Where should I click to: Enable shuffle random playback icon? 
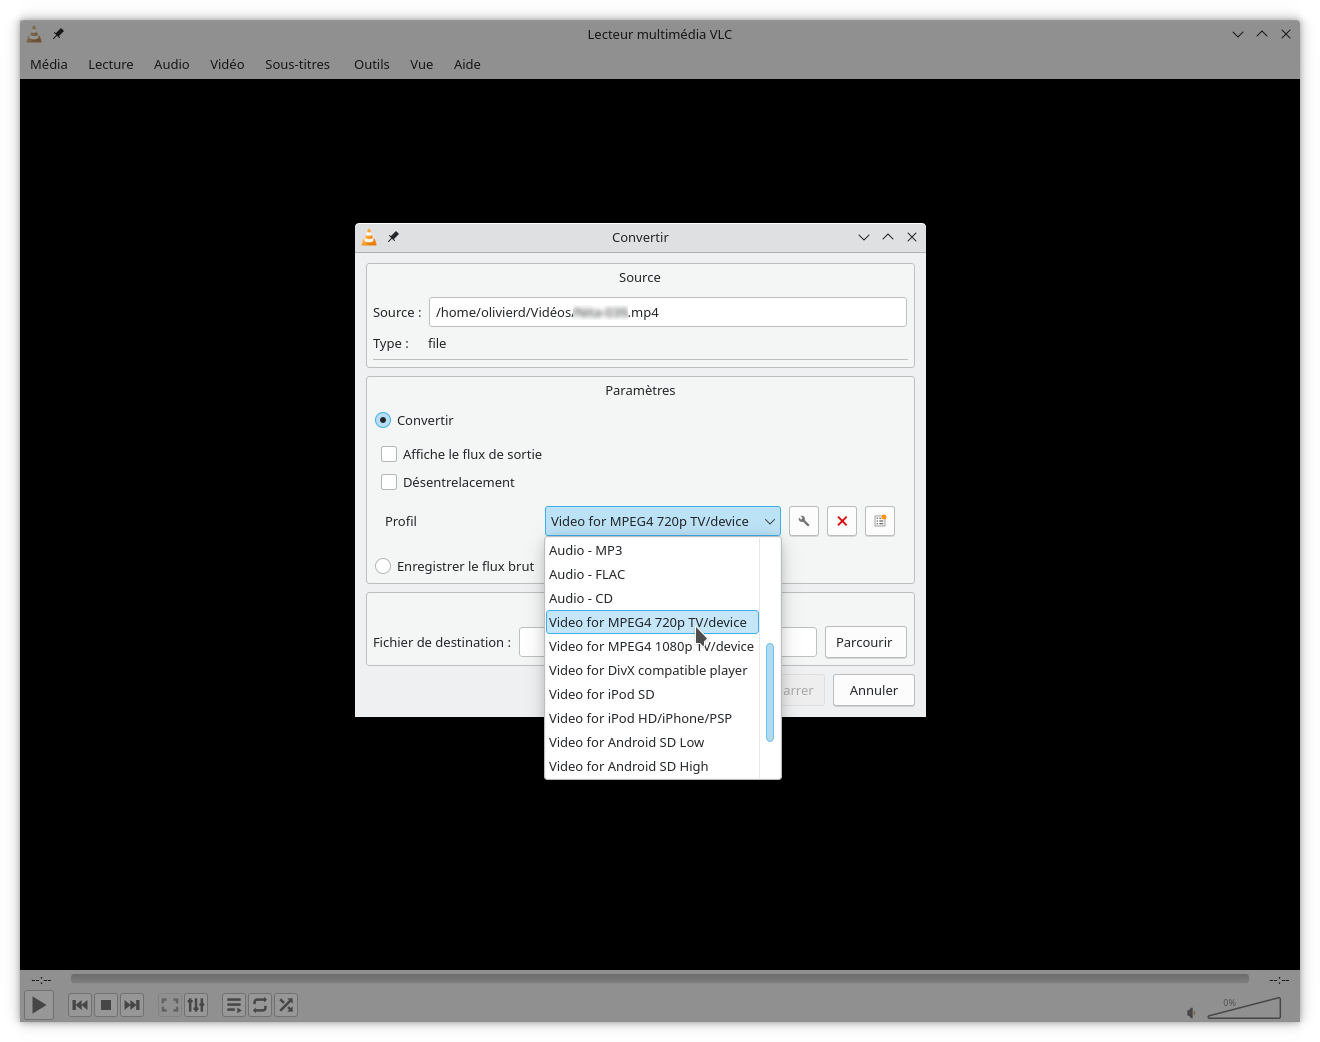(286, 1005)
